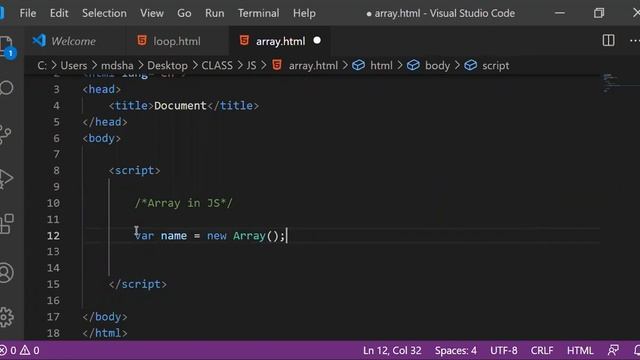
Task: Click the Array keyword on line 12
Action: [x=249, y=236]
